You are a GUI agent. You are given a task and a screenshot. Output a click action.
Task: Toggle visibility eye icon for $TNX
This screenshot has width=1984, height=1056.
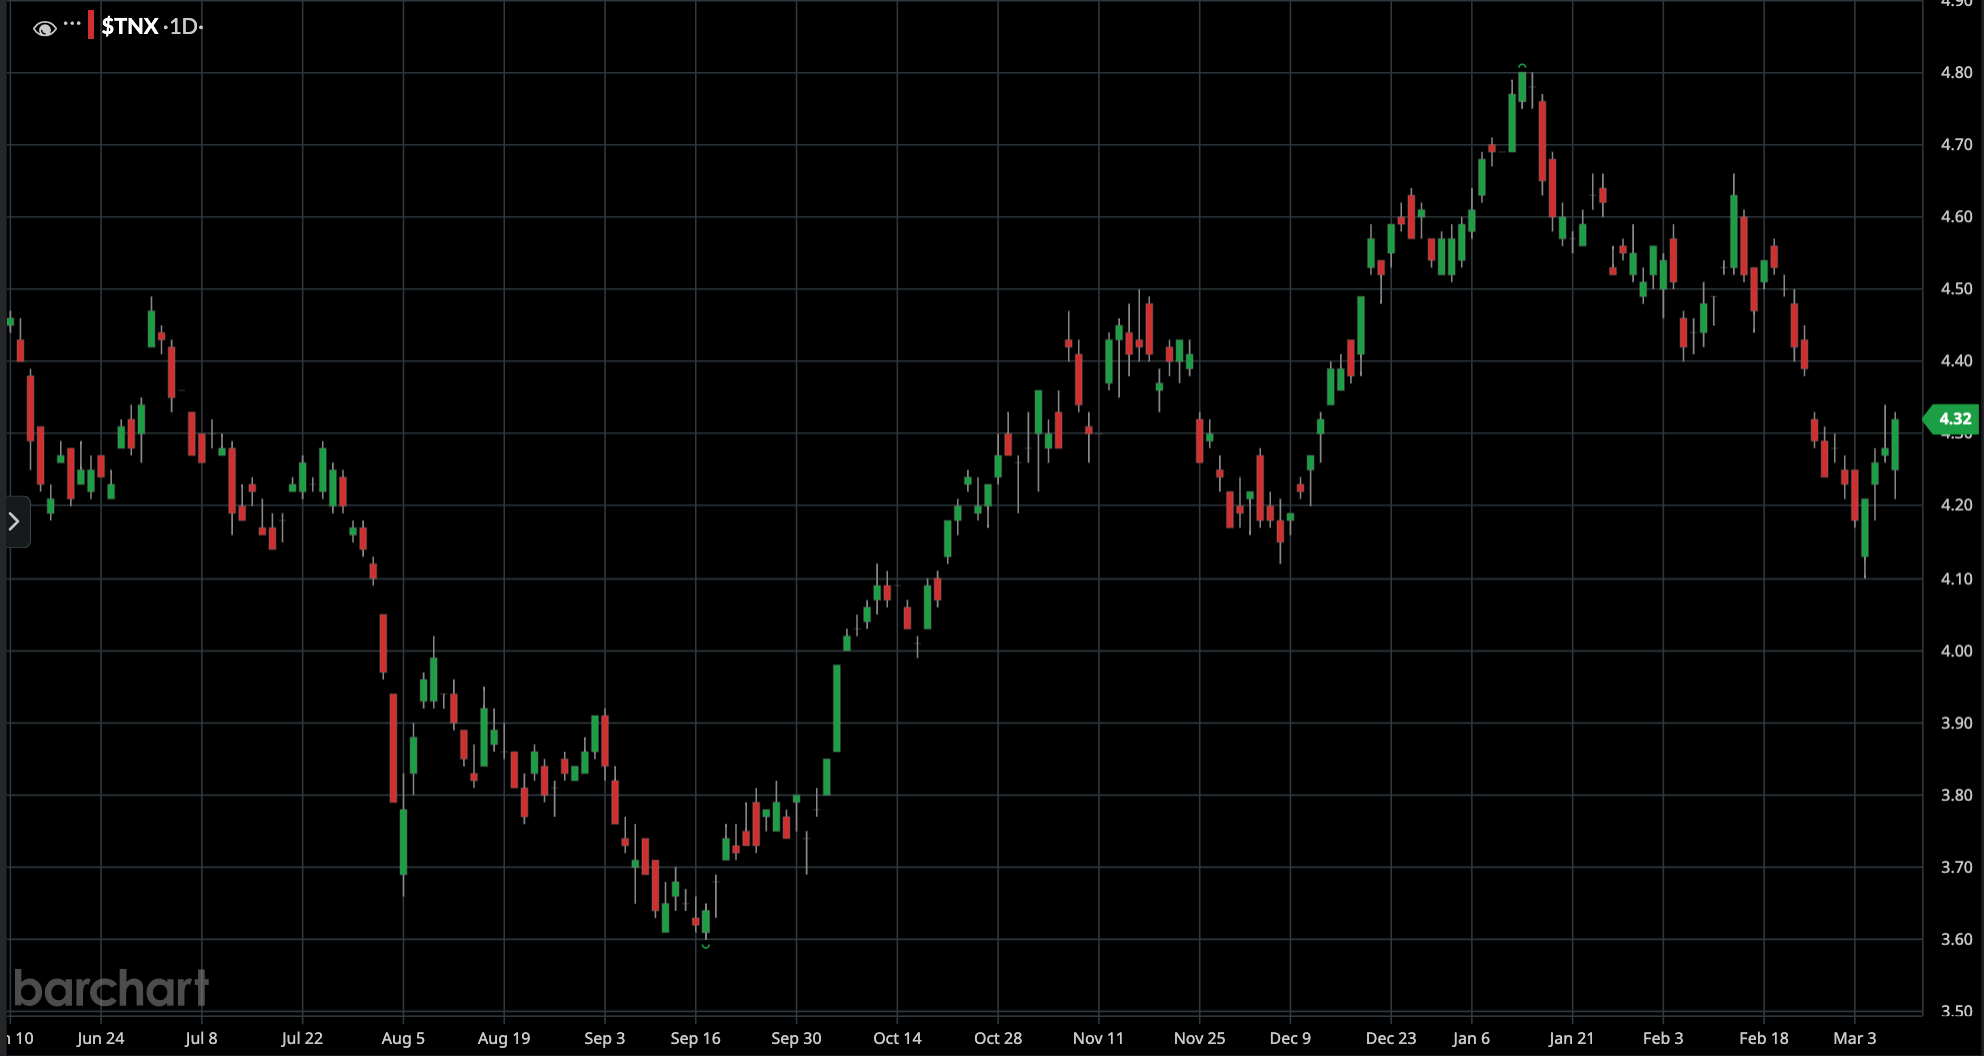click(x=44, y=28)
